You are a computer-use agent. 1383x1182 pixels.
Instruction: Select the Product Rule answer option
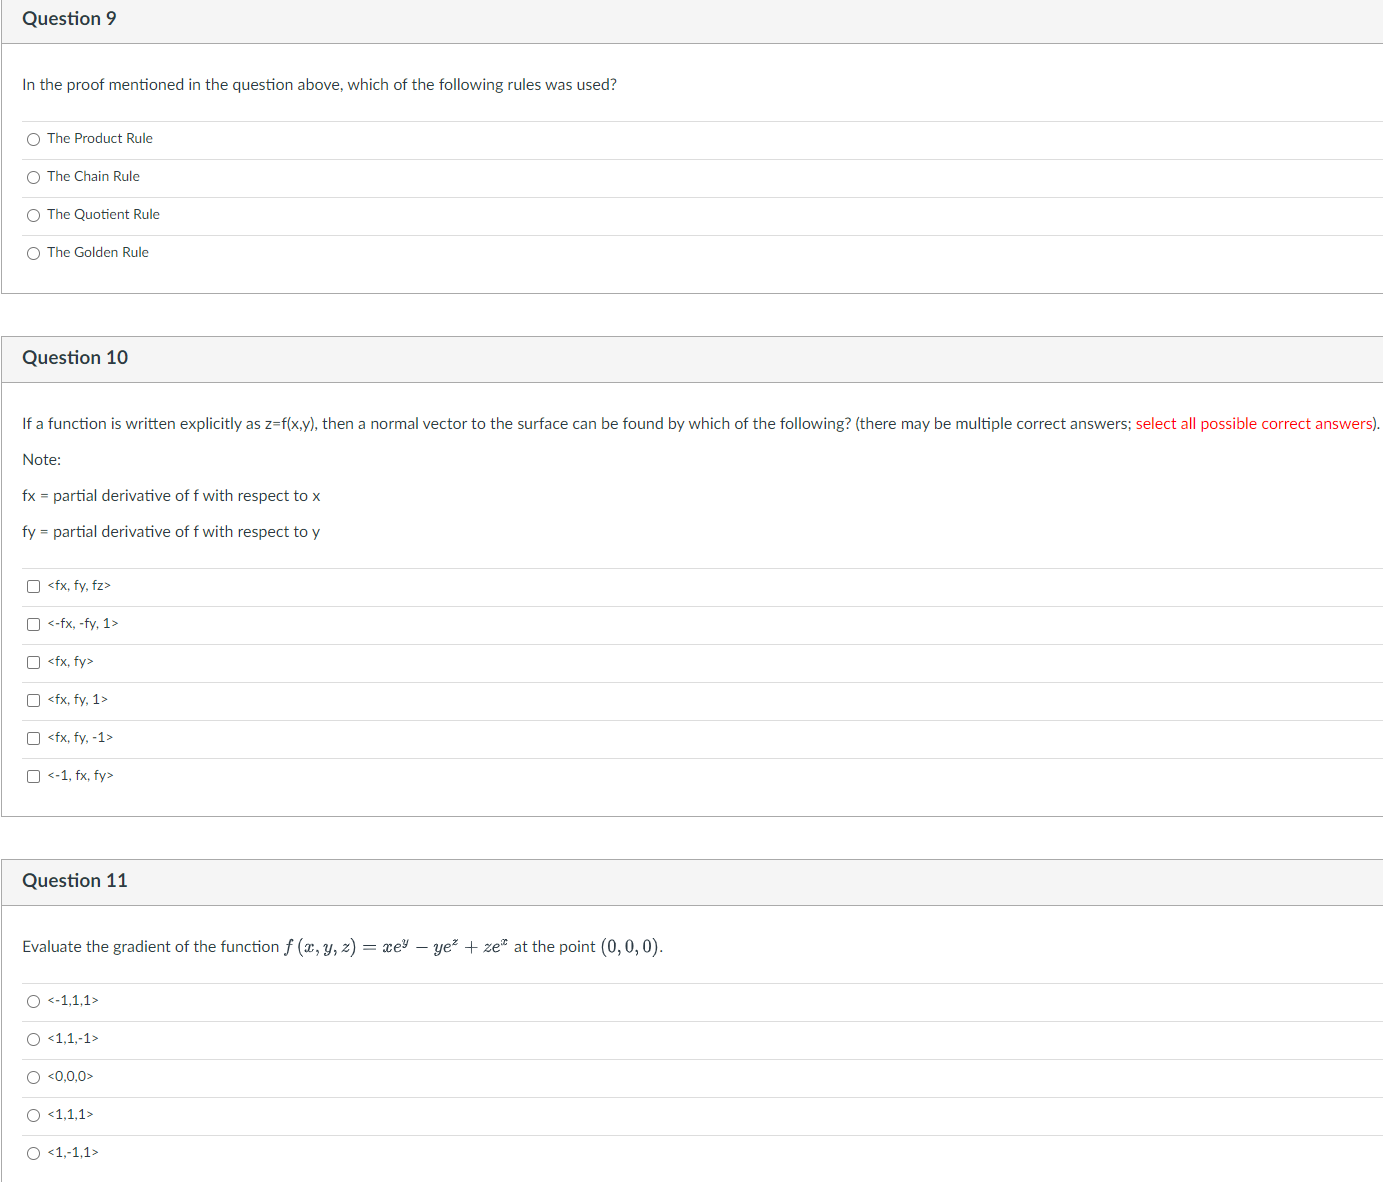[33, 139]
